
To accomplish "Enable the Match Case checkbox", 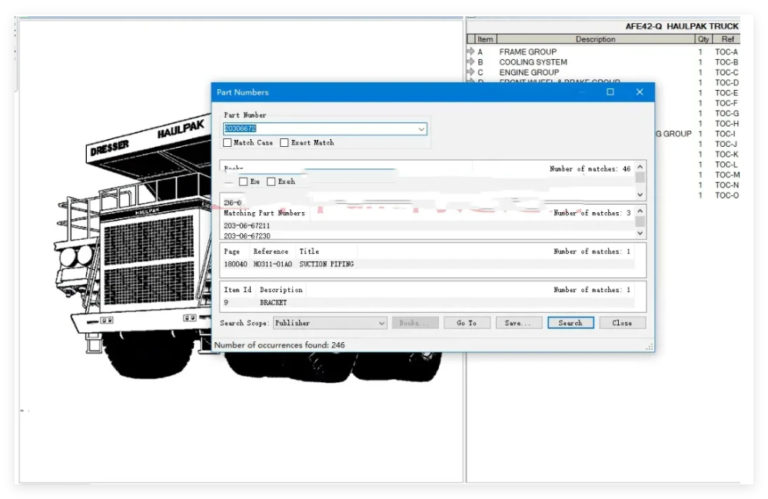I will click(227, 143).
